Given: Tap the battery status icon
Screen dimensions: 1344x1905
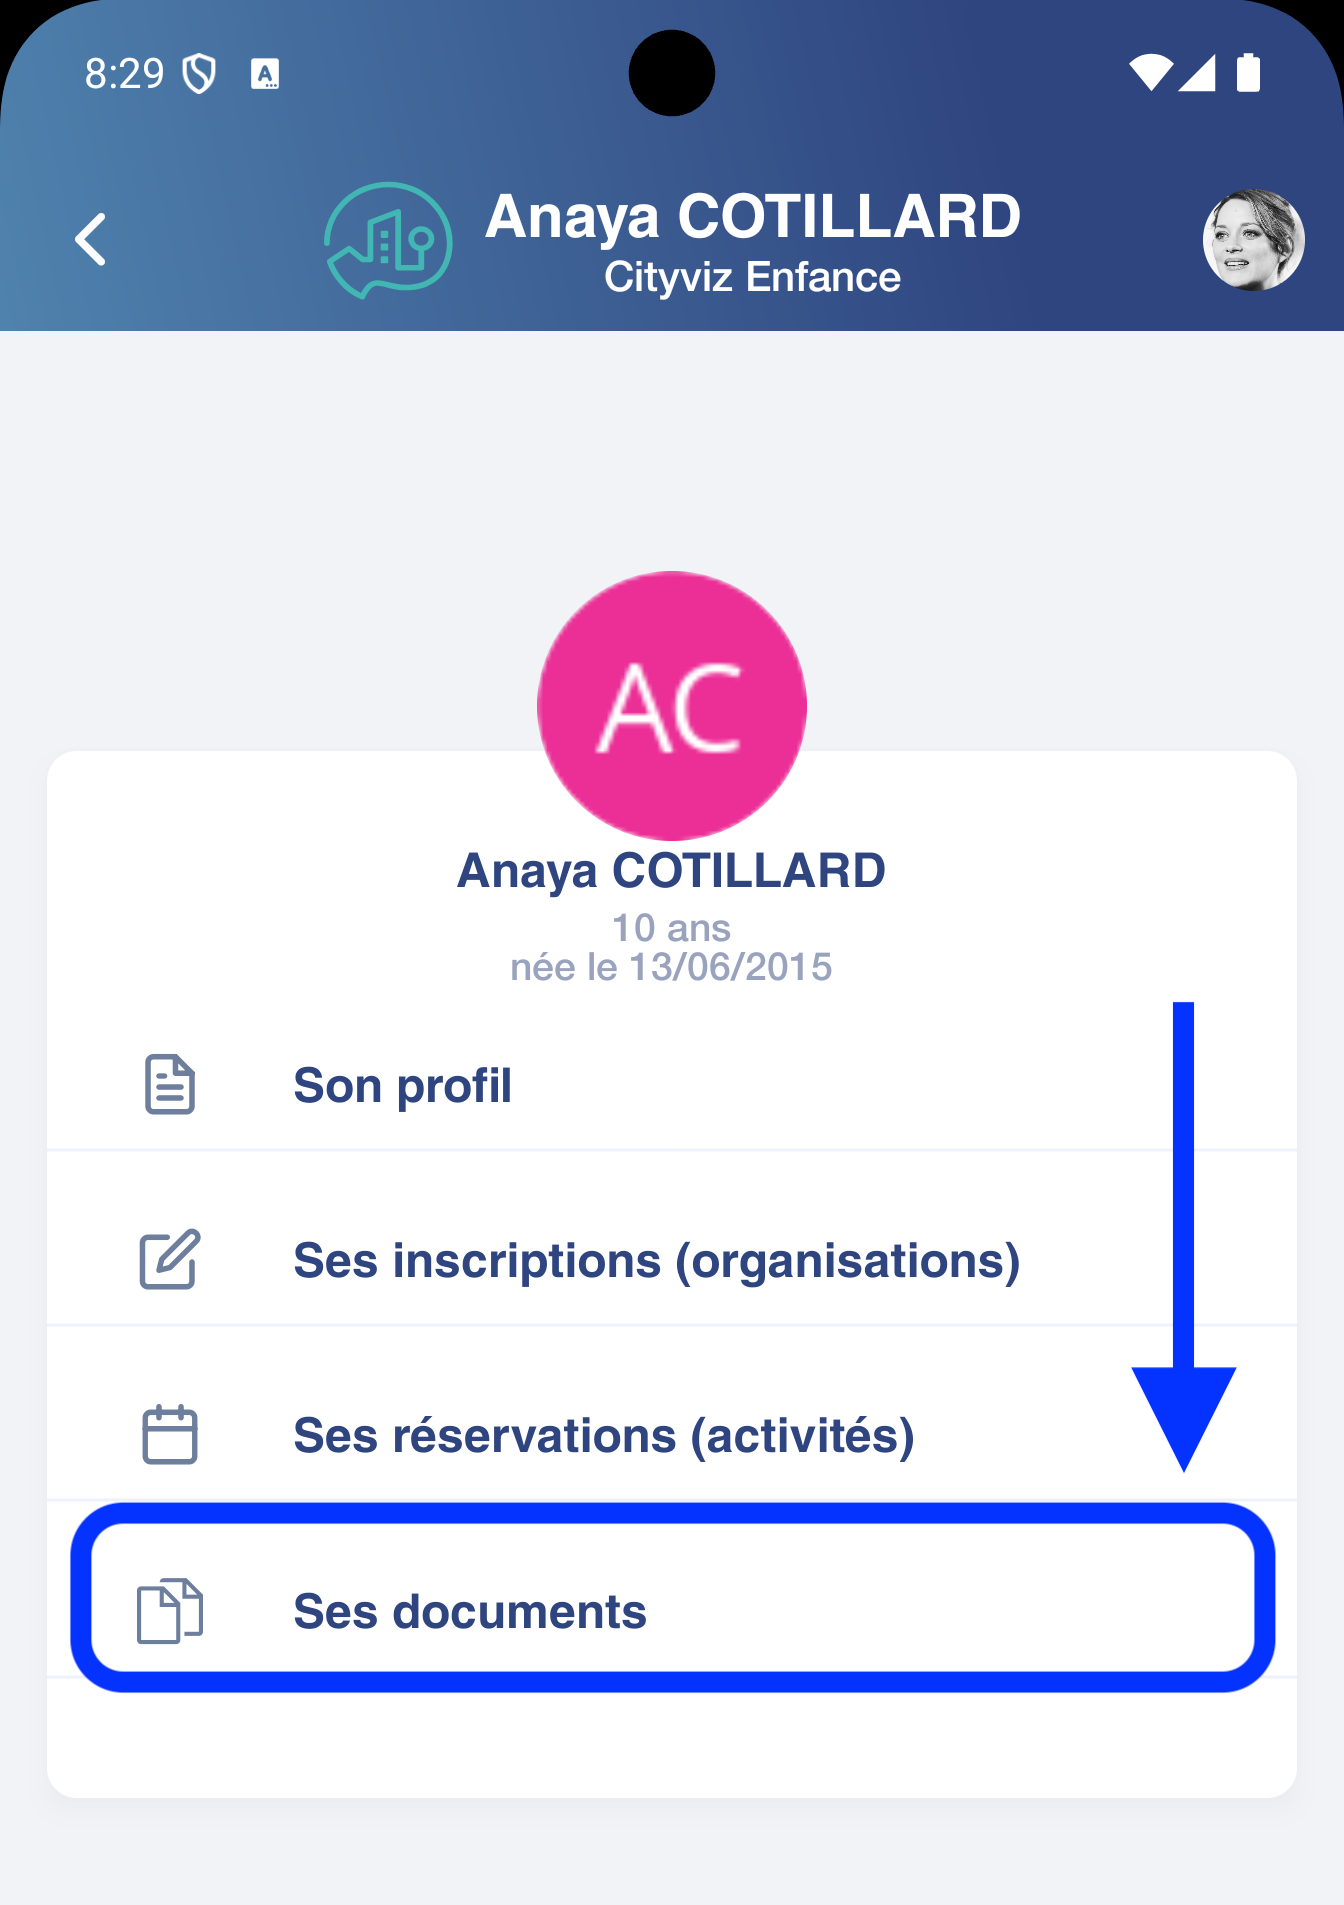Looking at the screenshot, I should point(1248,73).
